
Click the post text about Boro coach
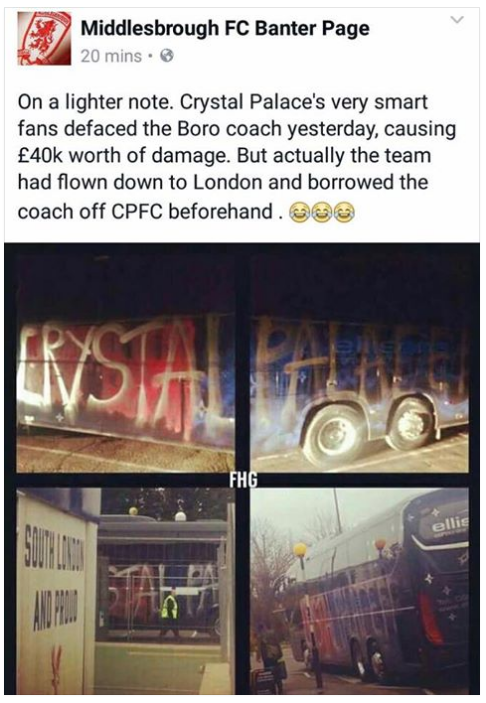(237, 156)
